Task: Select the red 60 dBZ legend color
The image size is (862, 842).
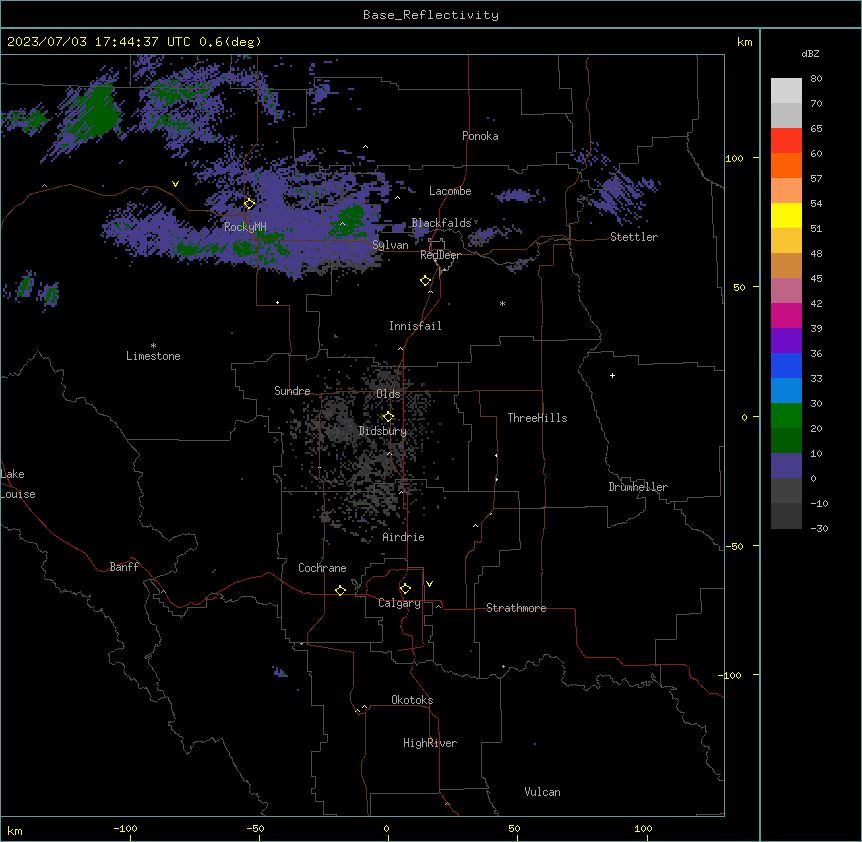Action: point(786,140)
